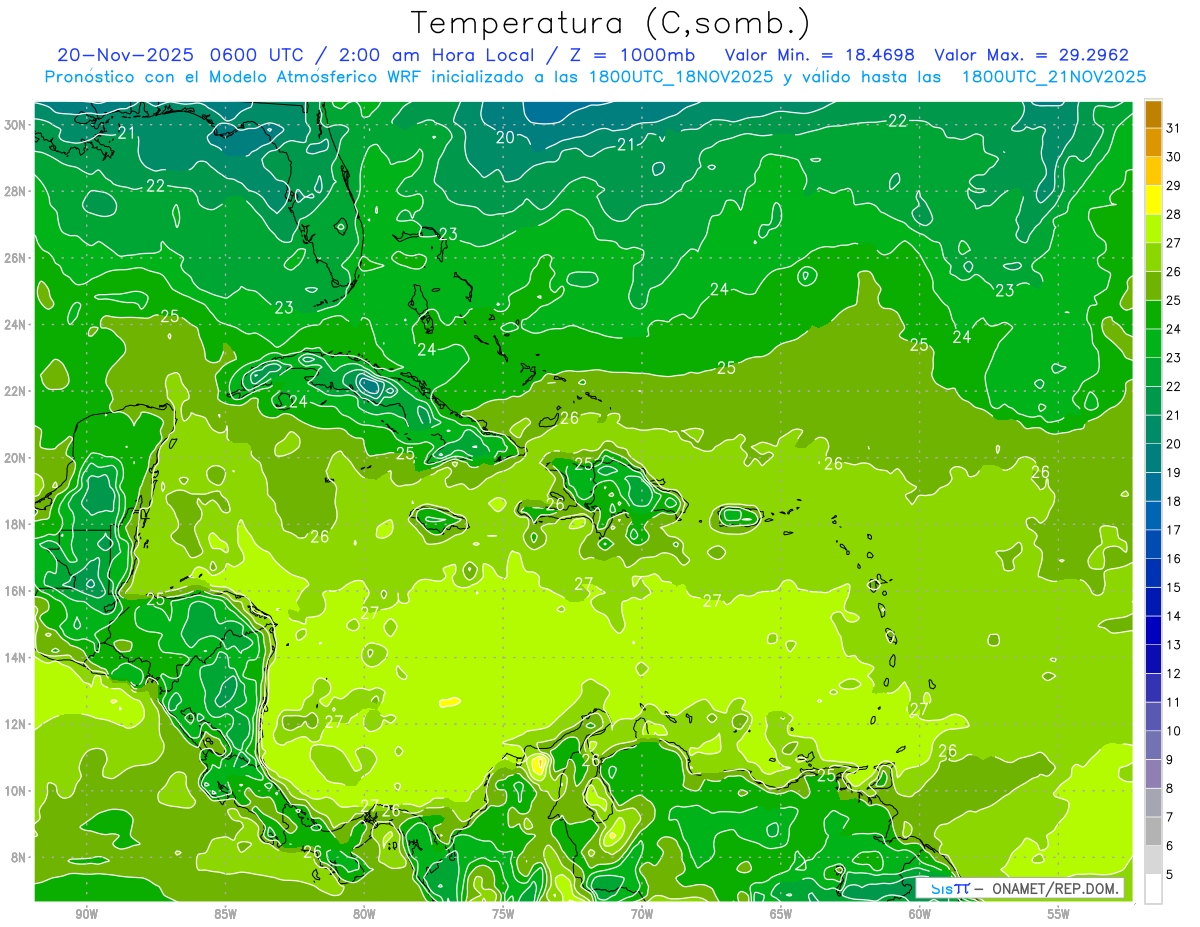Screen dimensions: 1200x927
Task: Pick the amber swatch between 29 and 30
Action: click(1153, 171)
